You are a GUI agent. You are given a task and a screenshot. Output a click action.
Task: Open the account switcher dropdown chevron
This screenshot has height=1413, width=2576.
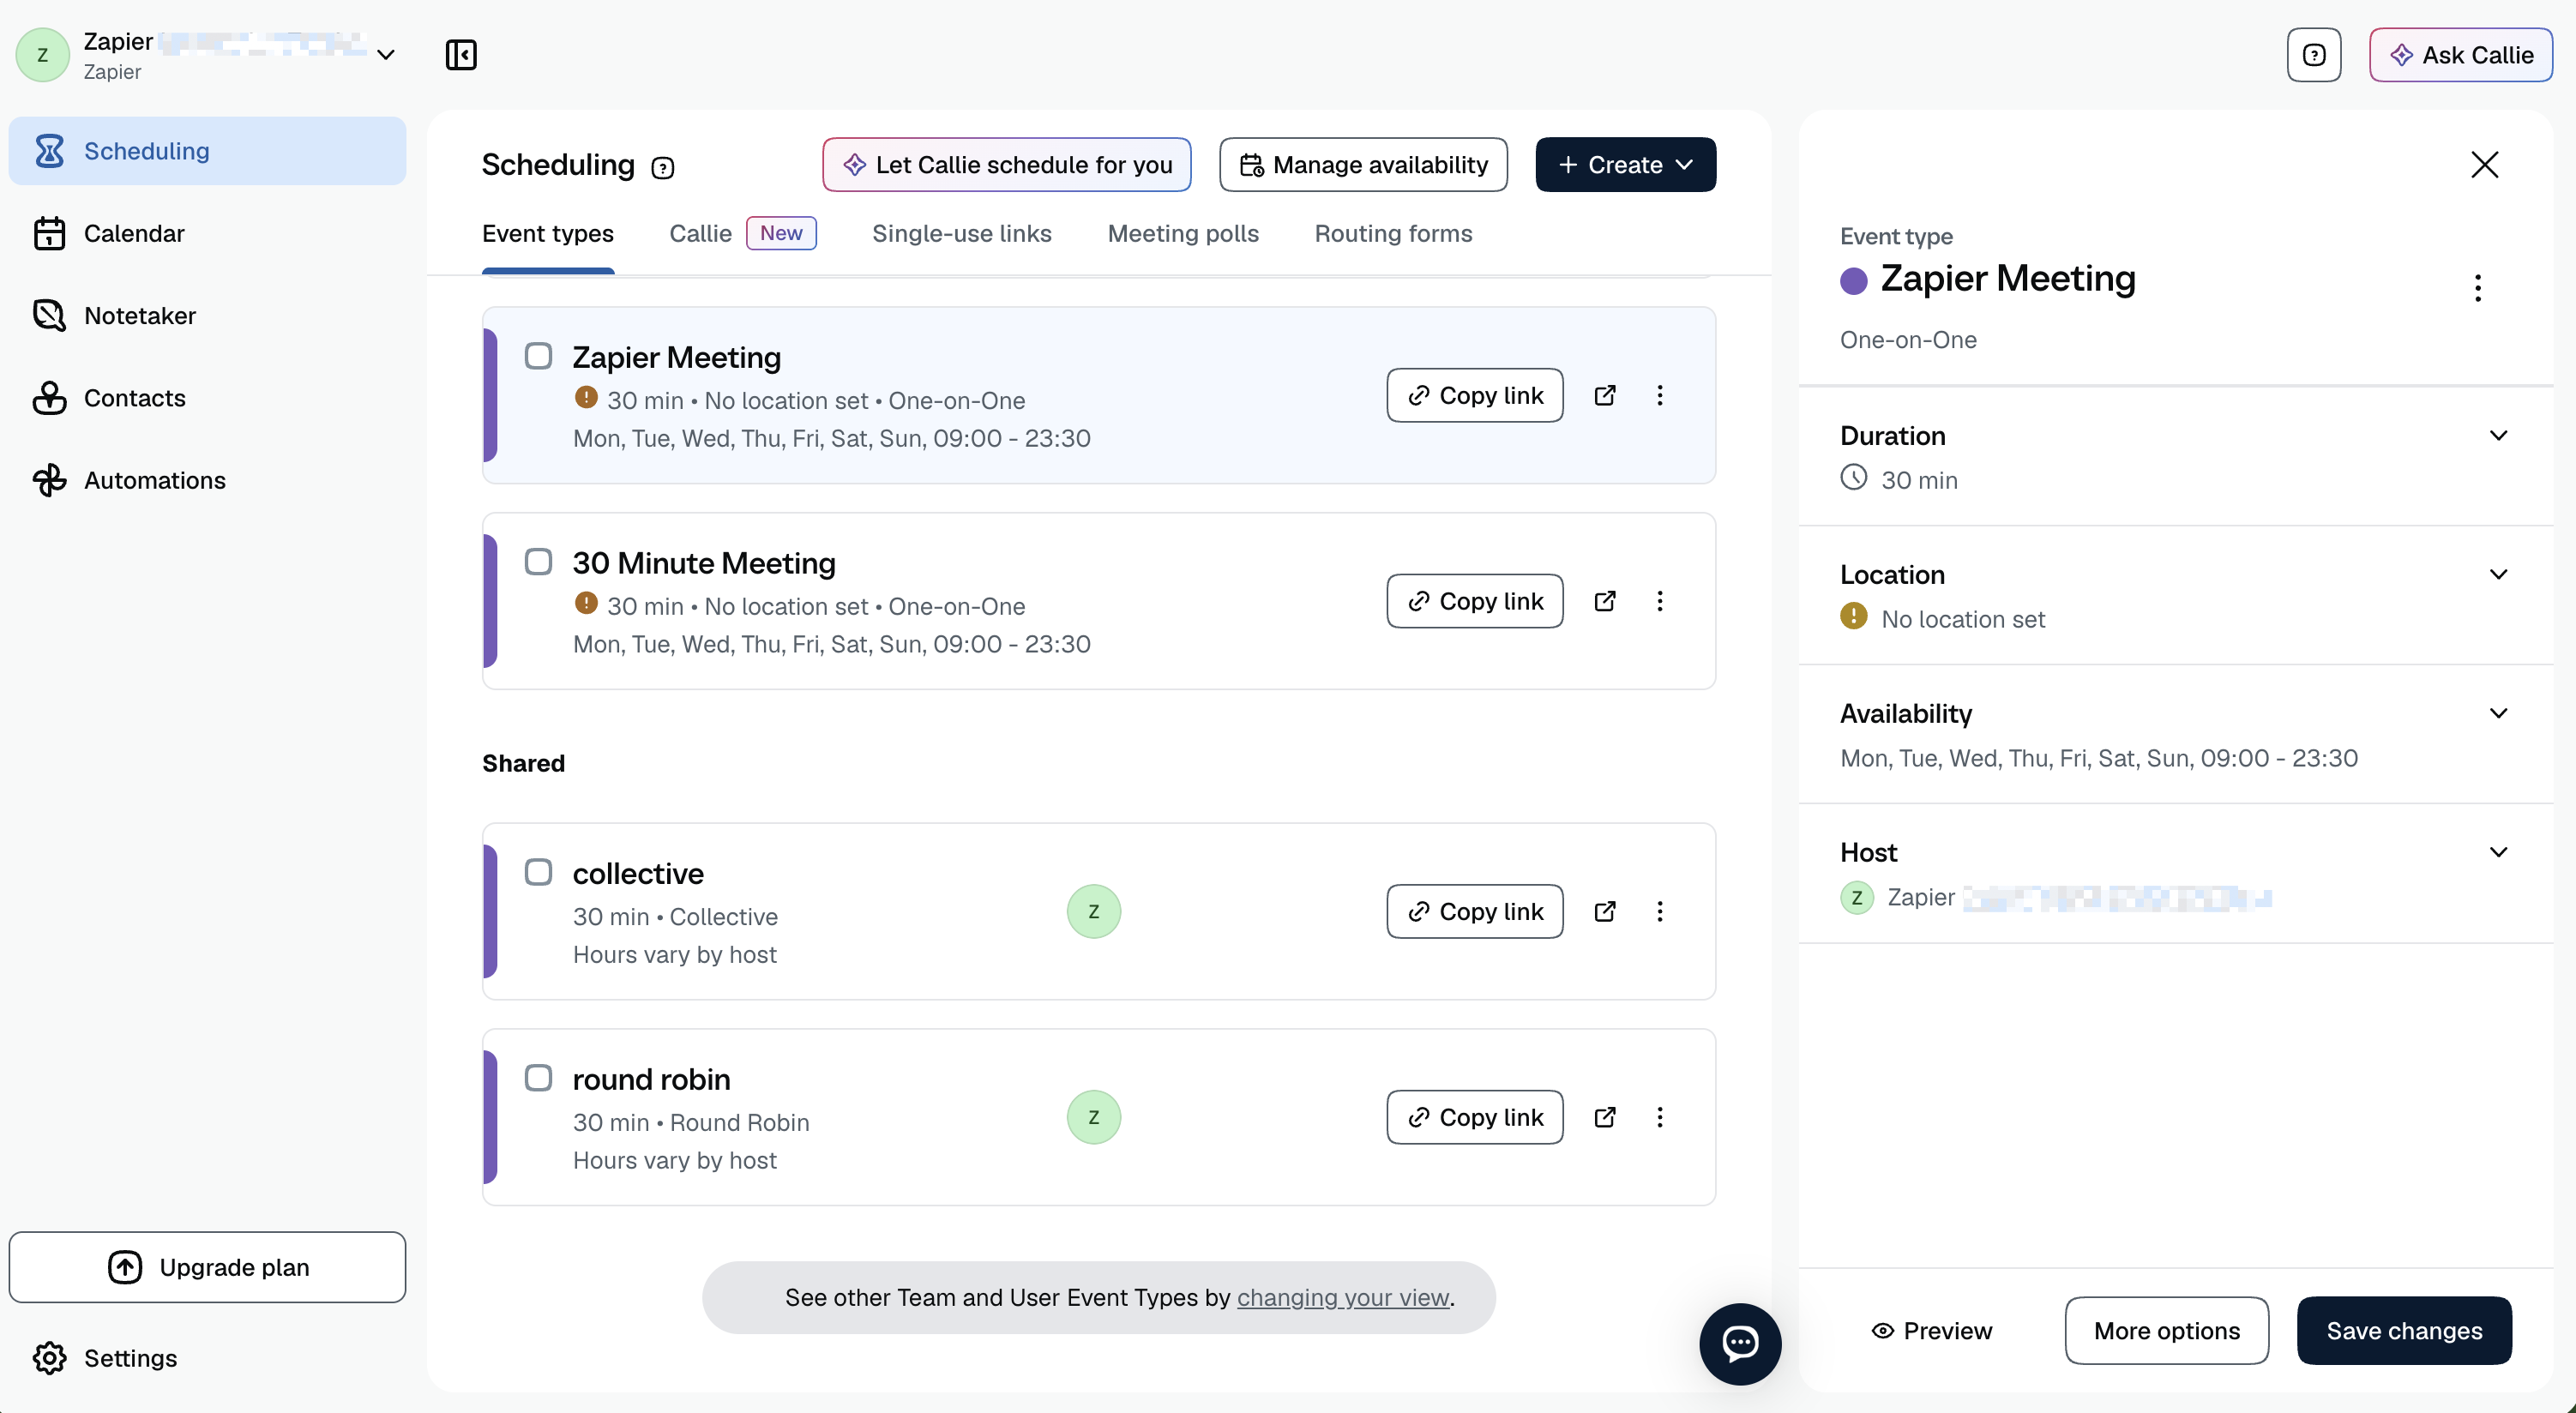[x=385, y=55]
